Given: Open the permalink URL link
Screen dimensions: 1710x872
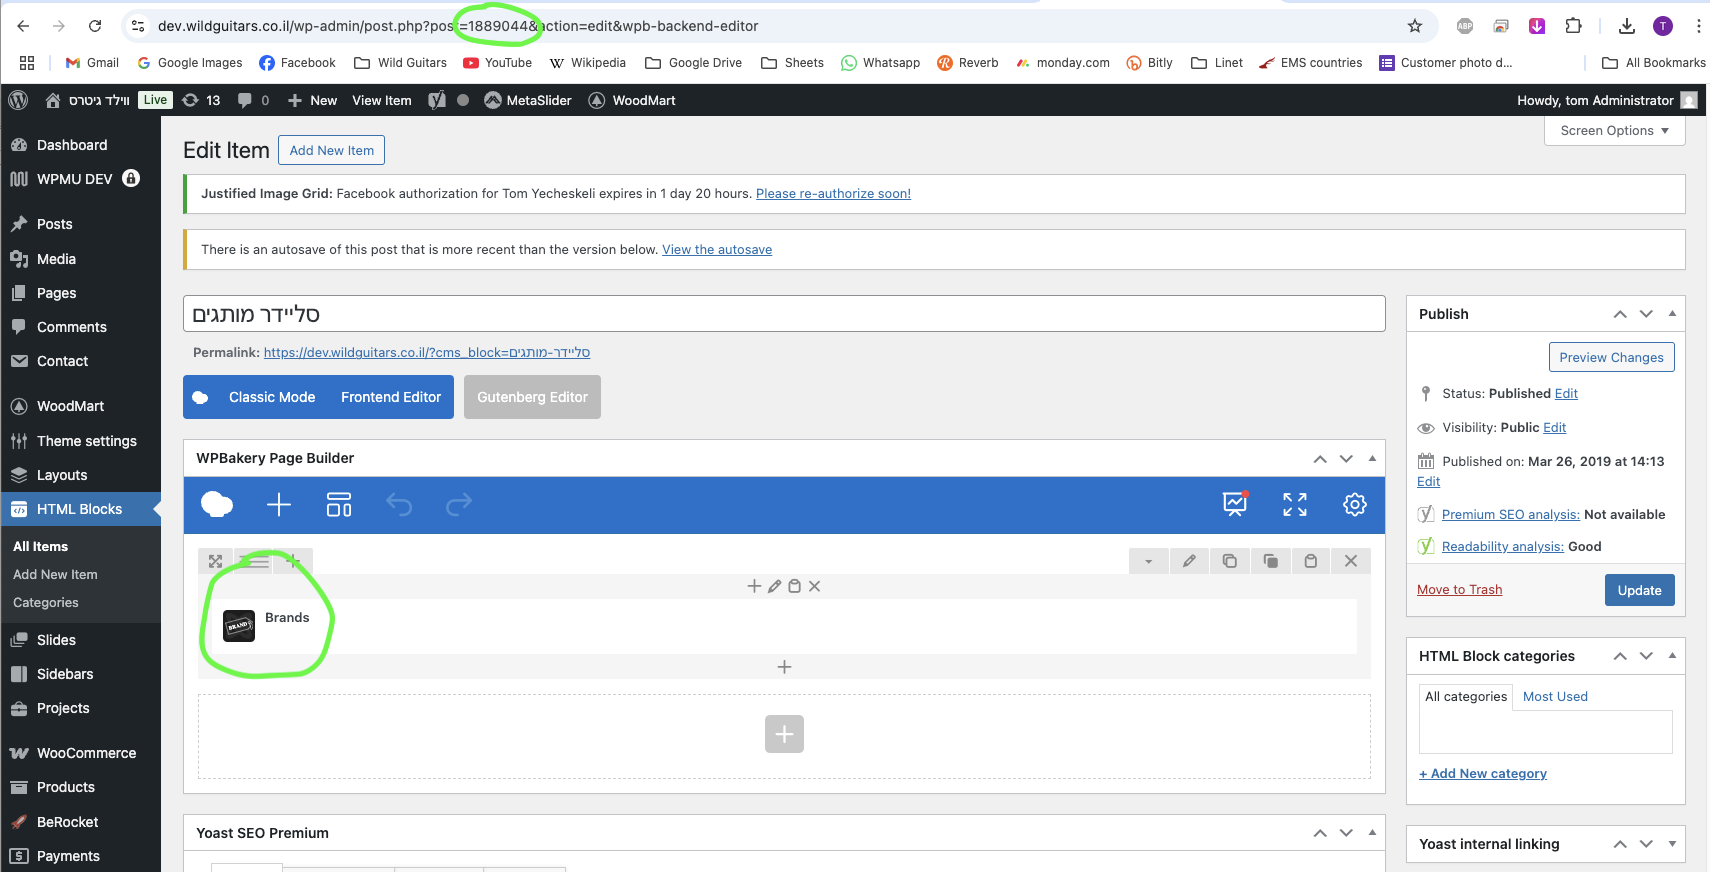Looking at the screenshot, I should tap(427, 353).
